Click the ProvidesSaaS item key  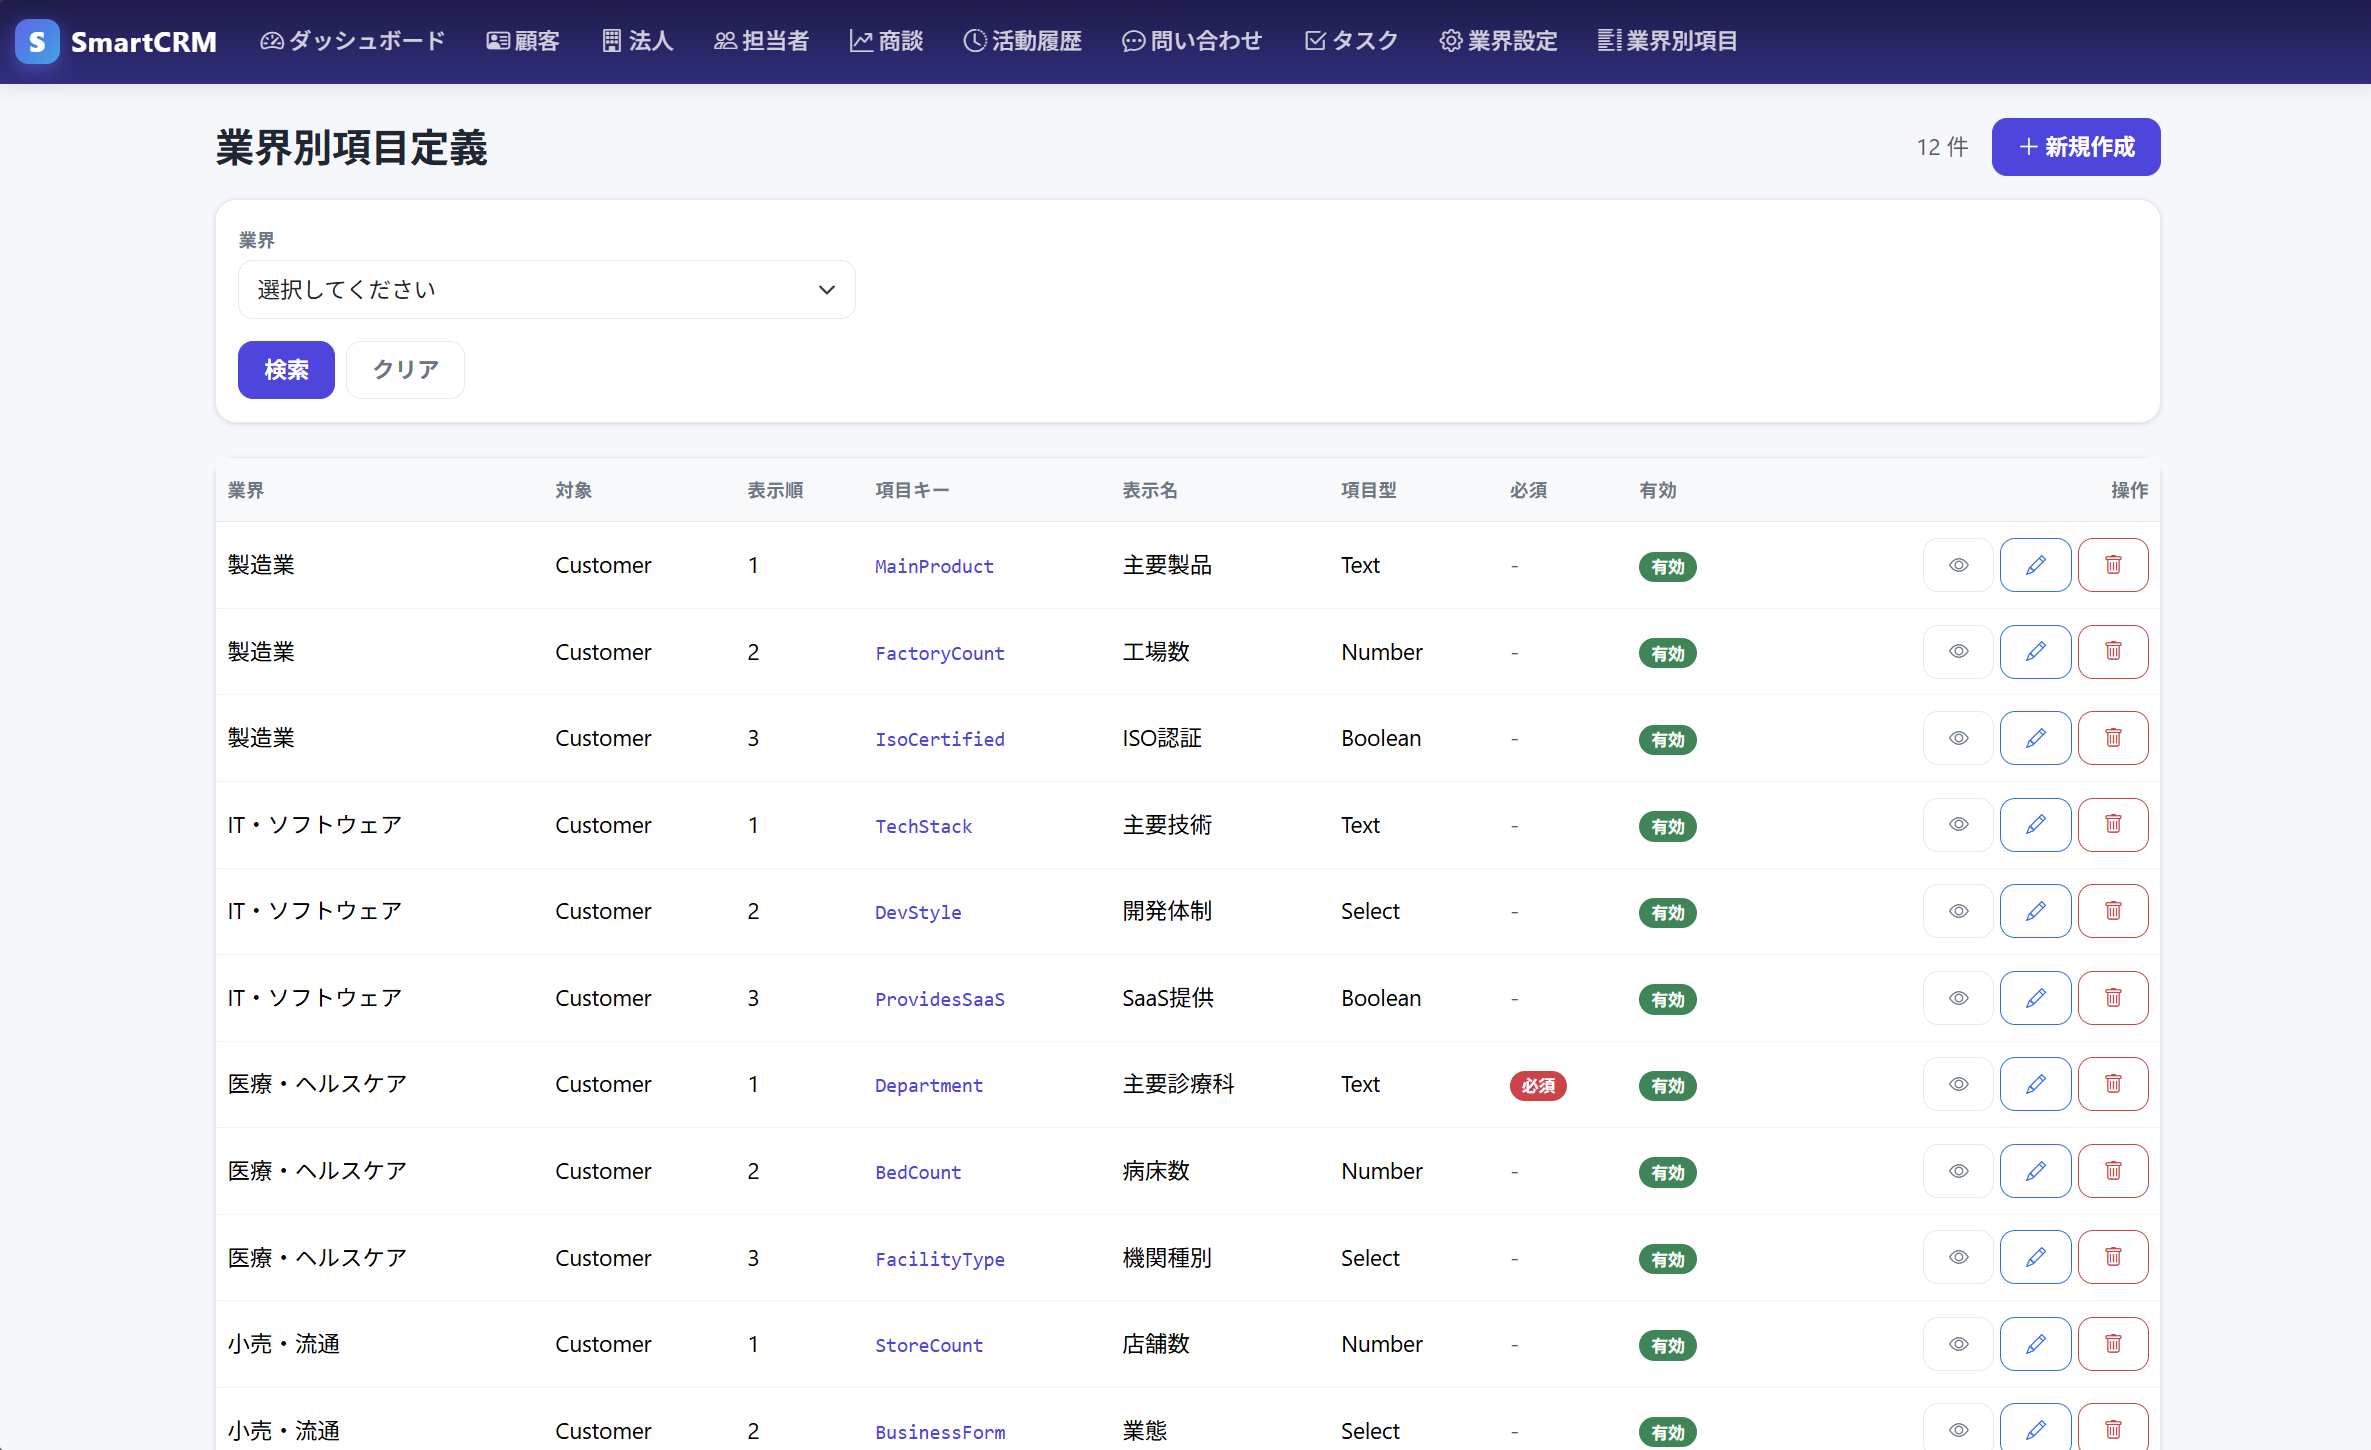coord(939,999)
